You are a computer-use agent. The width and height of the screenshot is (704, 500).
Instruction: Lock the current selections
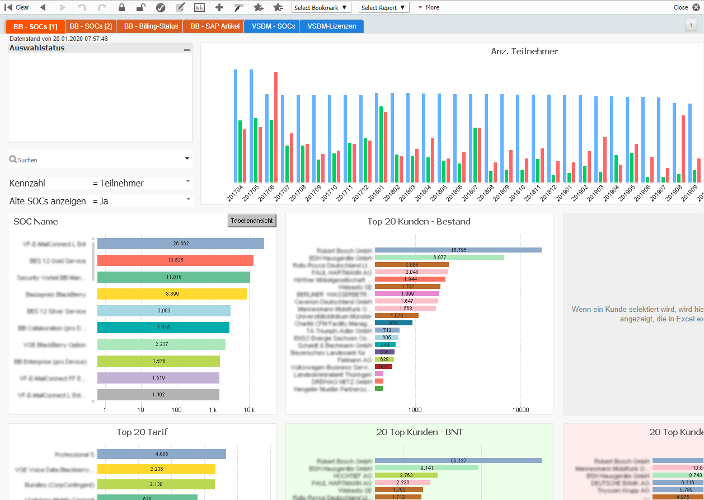pos(121,7)
